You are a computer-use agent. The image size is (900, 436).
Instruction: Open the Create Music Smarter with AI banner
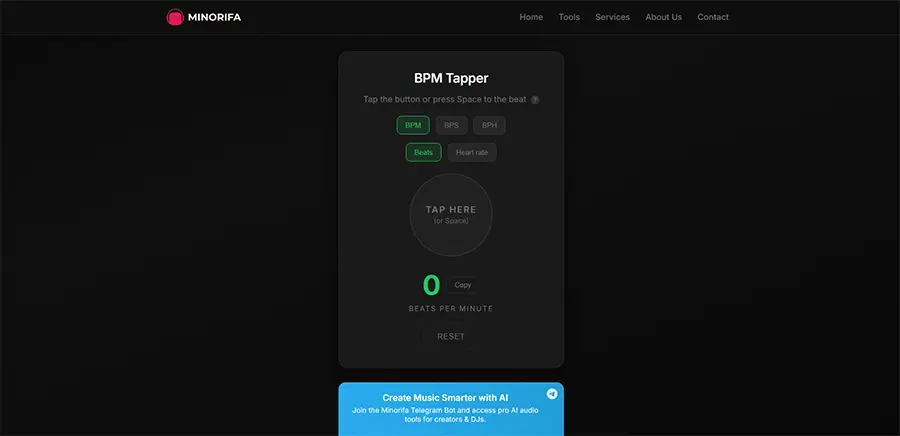pos(451,409)
